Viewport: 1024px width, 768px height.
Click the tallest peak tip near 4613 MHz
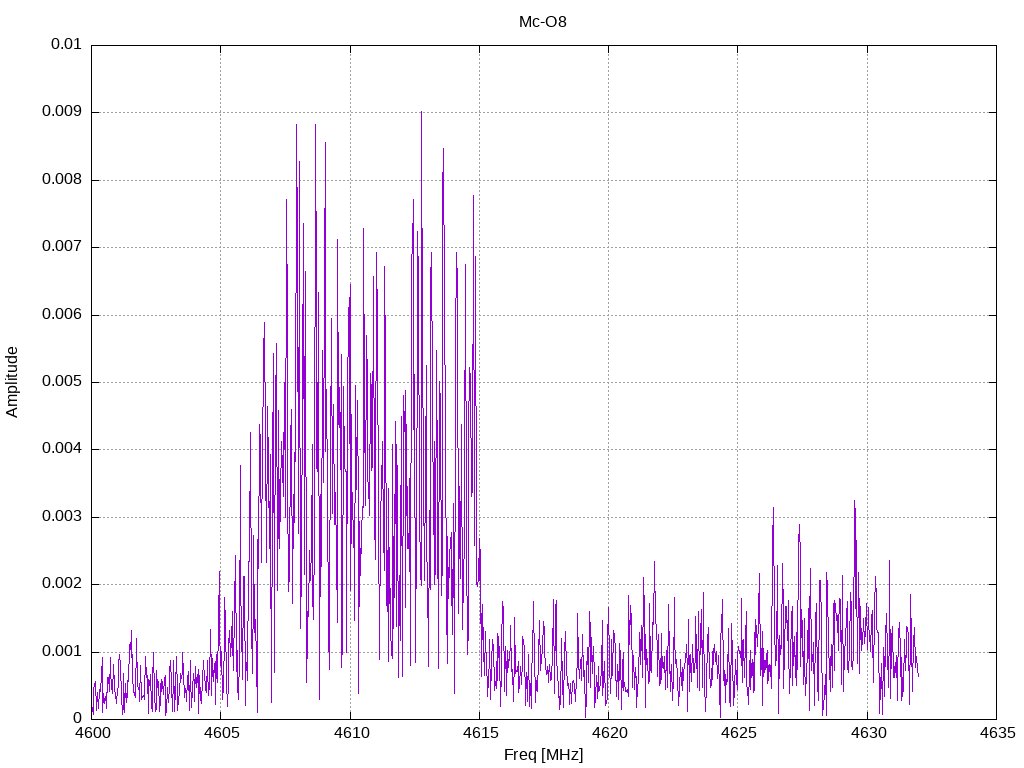(421, 112)
